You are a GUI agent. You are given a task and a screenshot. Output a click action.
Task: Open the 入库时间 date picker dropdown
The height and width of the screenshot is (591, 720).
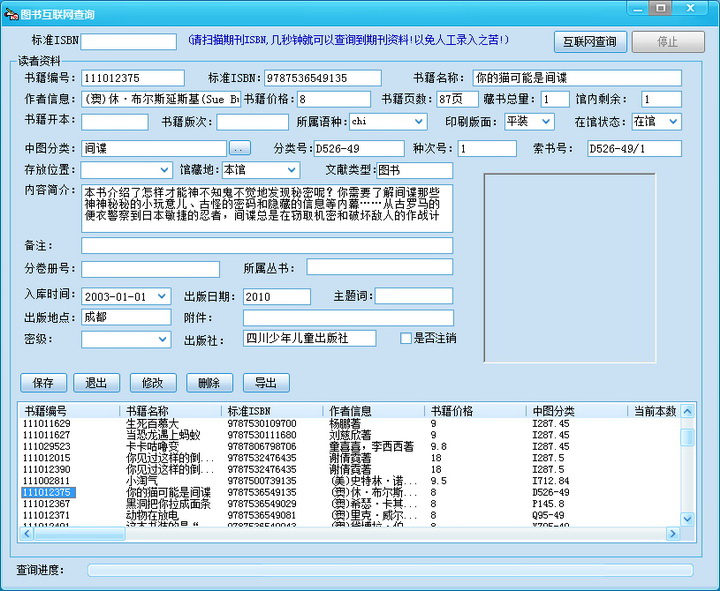(164, 297)
